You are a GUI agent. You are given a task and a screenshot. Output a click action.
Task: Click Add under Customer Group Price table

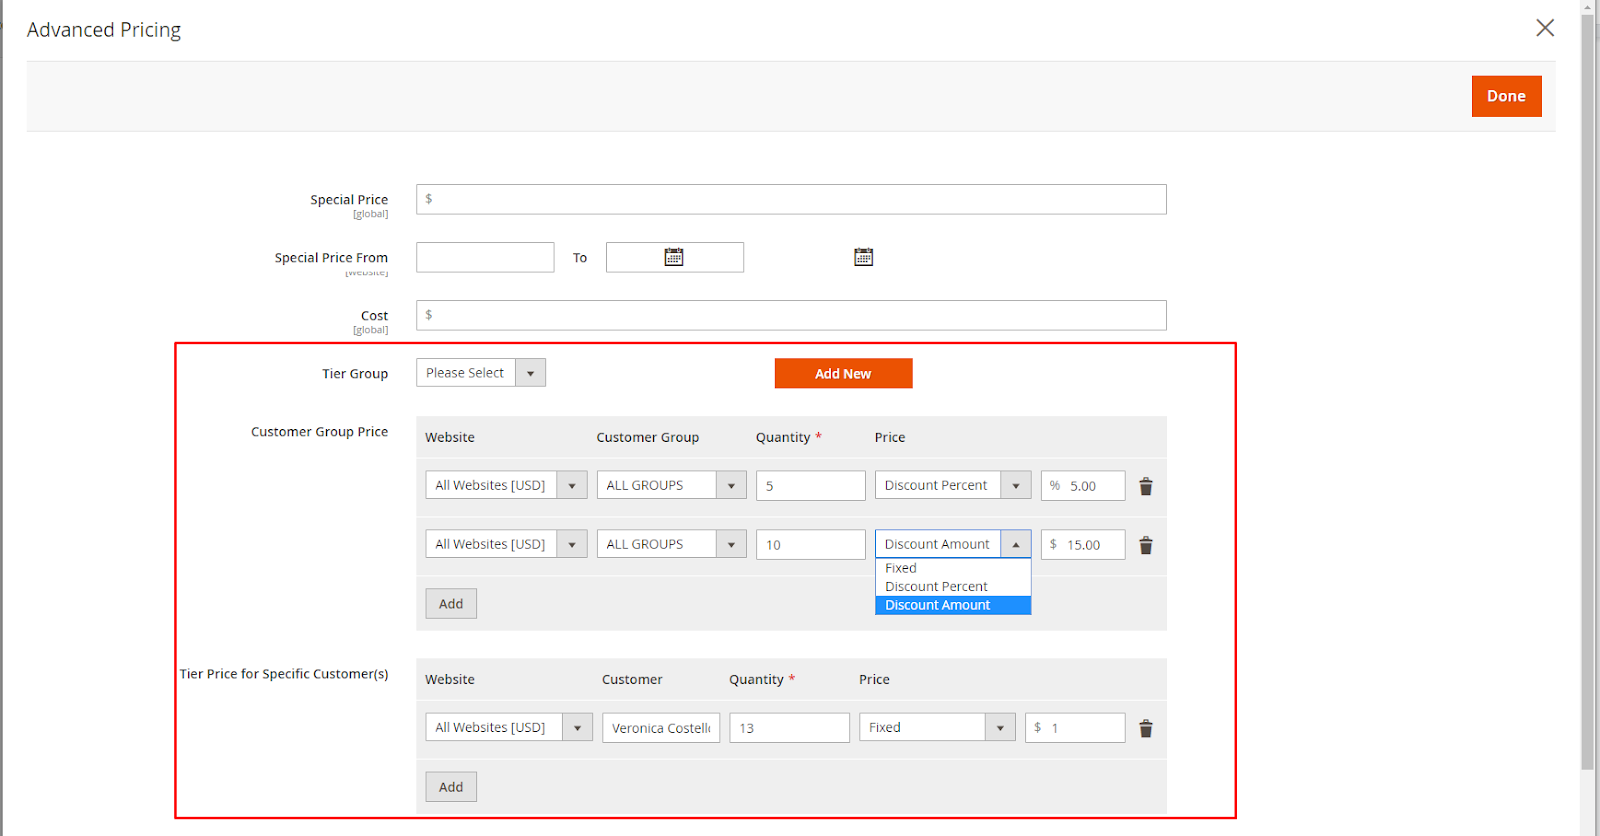pyautogui.click(x=451, y=604)
